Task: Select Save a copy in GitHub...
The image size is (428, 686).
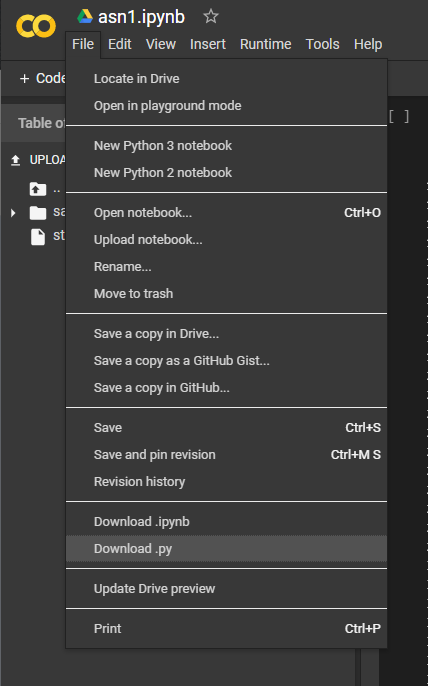Action: (x=226, y=388)
